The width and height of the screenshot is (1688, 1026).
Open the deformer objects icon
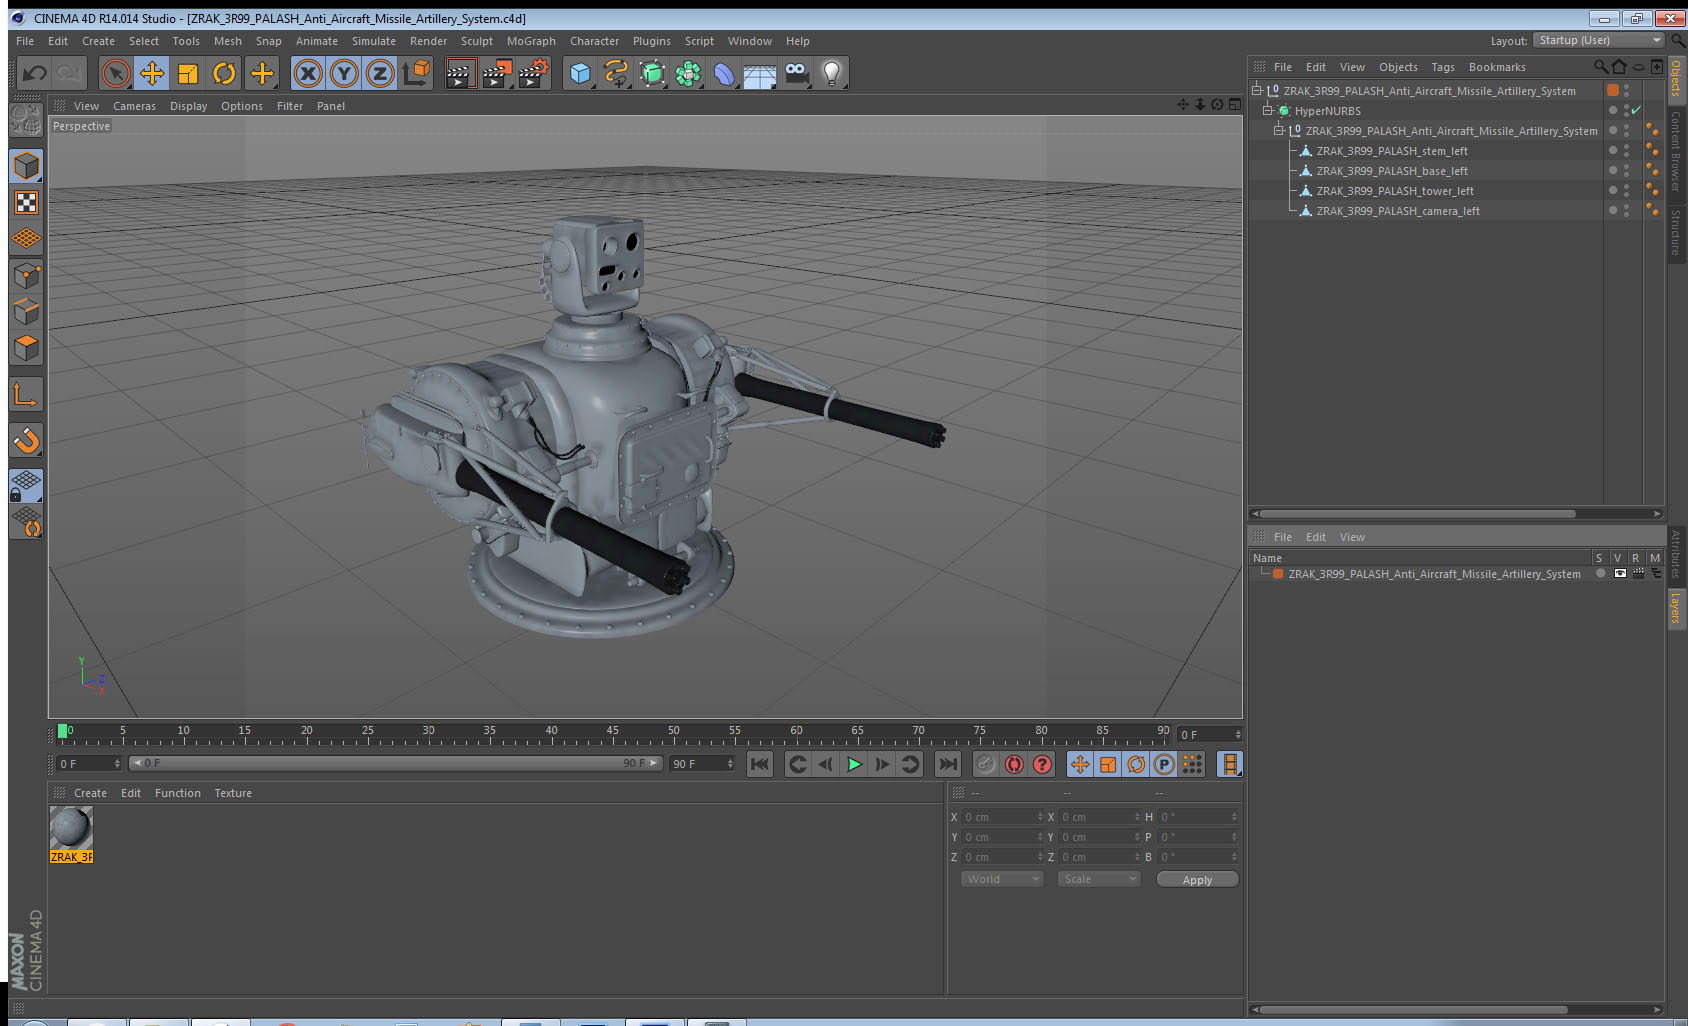pyautogui.click(x=724, y=73)
